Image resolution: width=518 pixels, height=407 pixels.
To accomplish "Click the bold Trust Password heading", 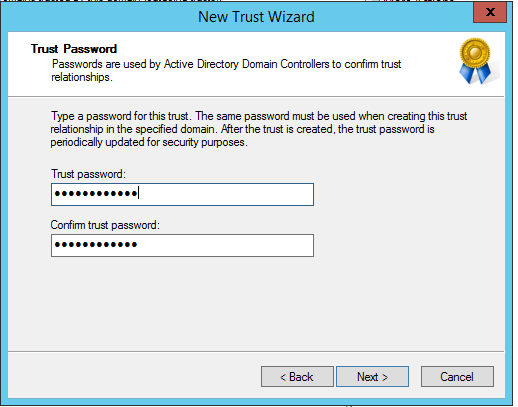I will (x=74, y=49).
